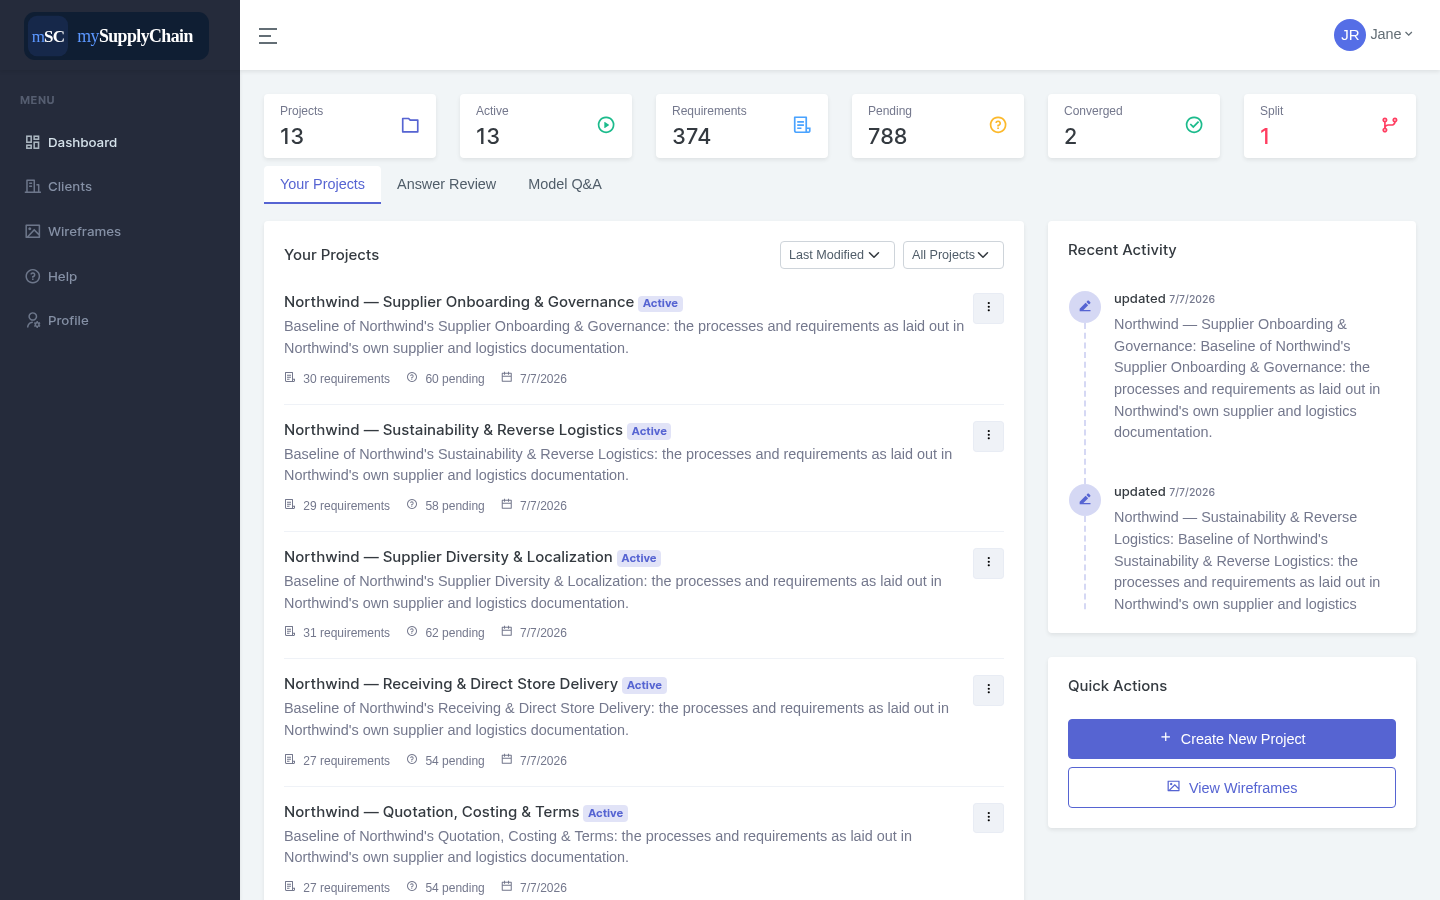The height and width of the screenshot is (900, 1440).
Task: Click calendar icon in Supplier Onboarding row
Action: (x=507, y=378)
